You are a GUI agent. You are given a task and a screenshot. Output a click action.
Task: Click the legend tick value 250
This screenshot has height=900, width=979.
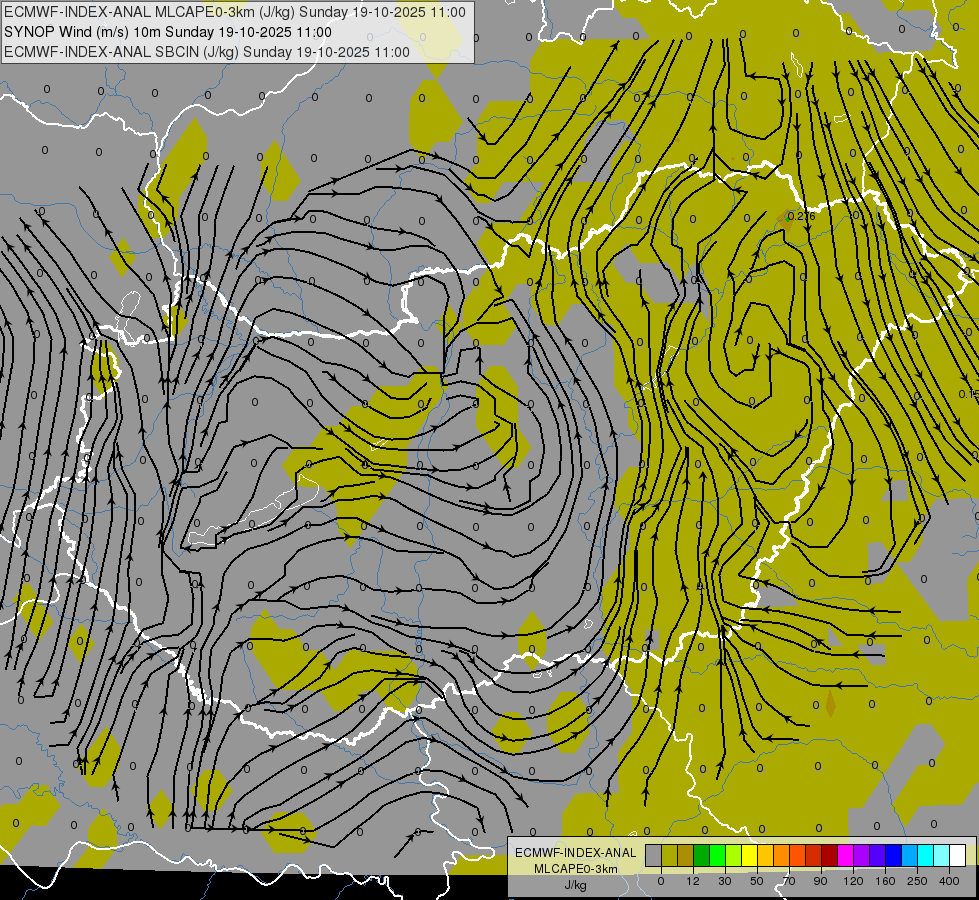pos(917,881)
